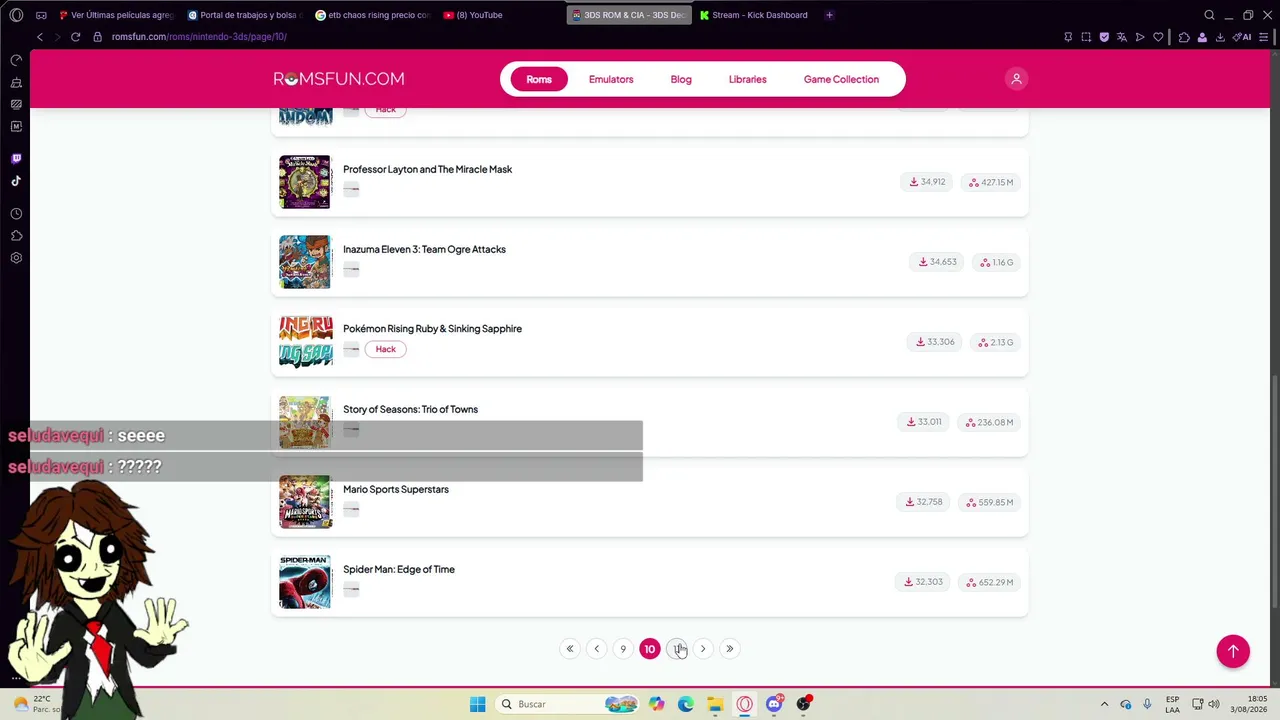Click the Inazuma Eleven 3 cover thumbnail
The image size is (1280, 720).
305,262
